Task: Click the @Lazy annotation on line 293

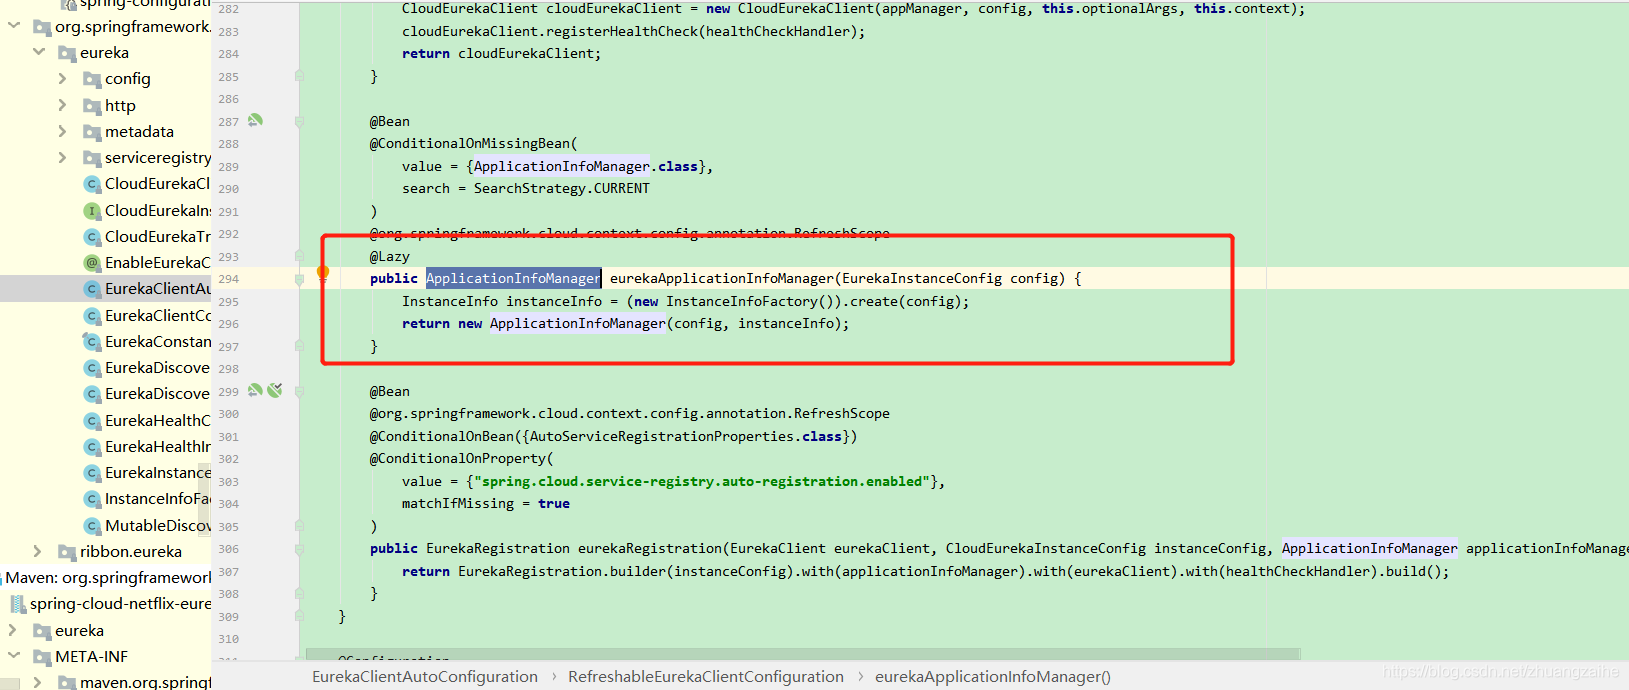Action: click(x=390, y=256)
